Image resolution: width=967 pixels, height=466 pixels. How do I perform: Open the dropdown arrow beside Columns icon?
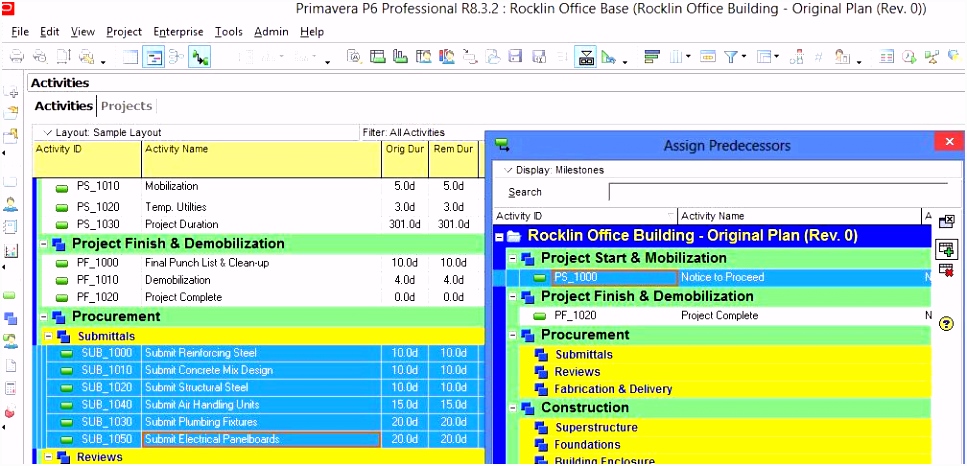(x=688, y=57)
